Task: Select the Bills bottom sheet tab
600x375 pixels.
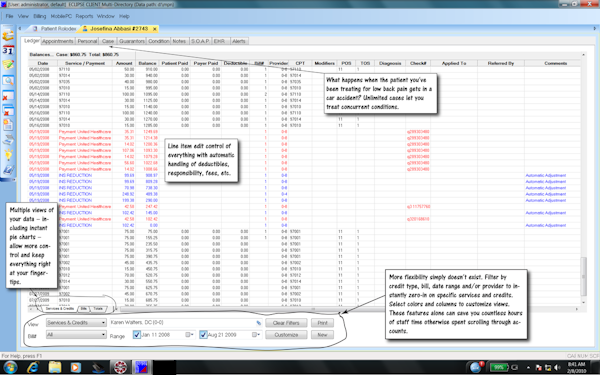Action: pyautogui.click(x=84, y=308)
